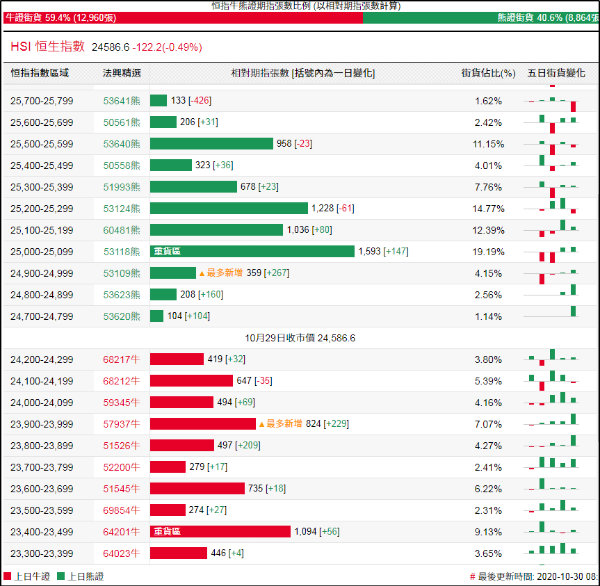
Task: Open bull warrant link 51526牛
Action: [121, 446]
